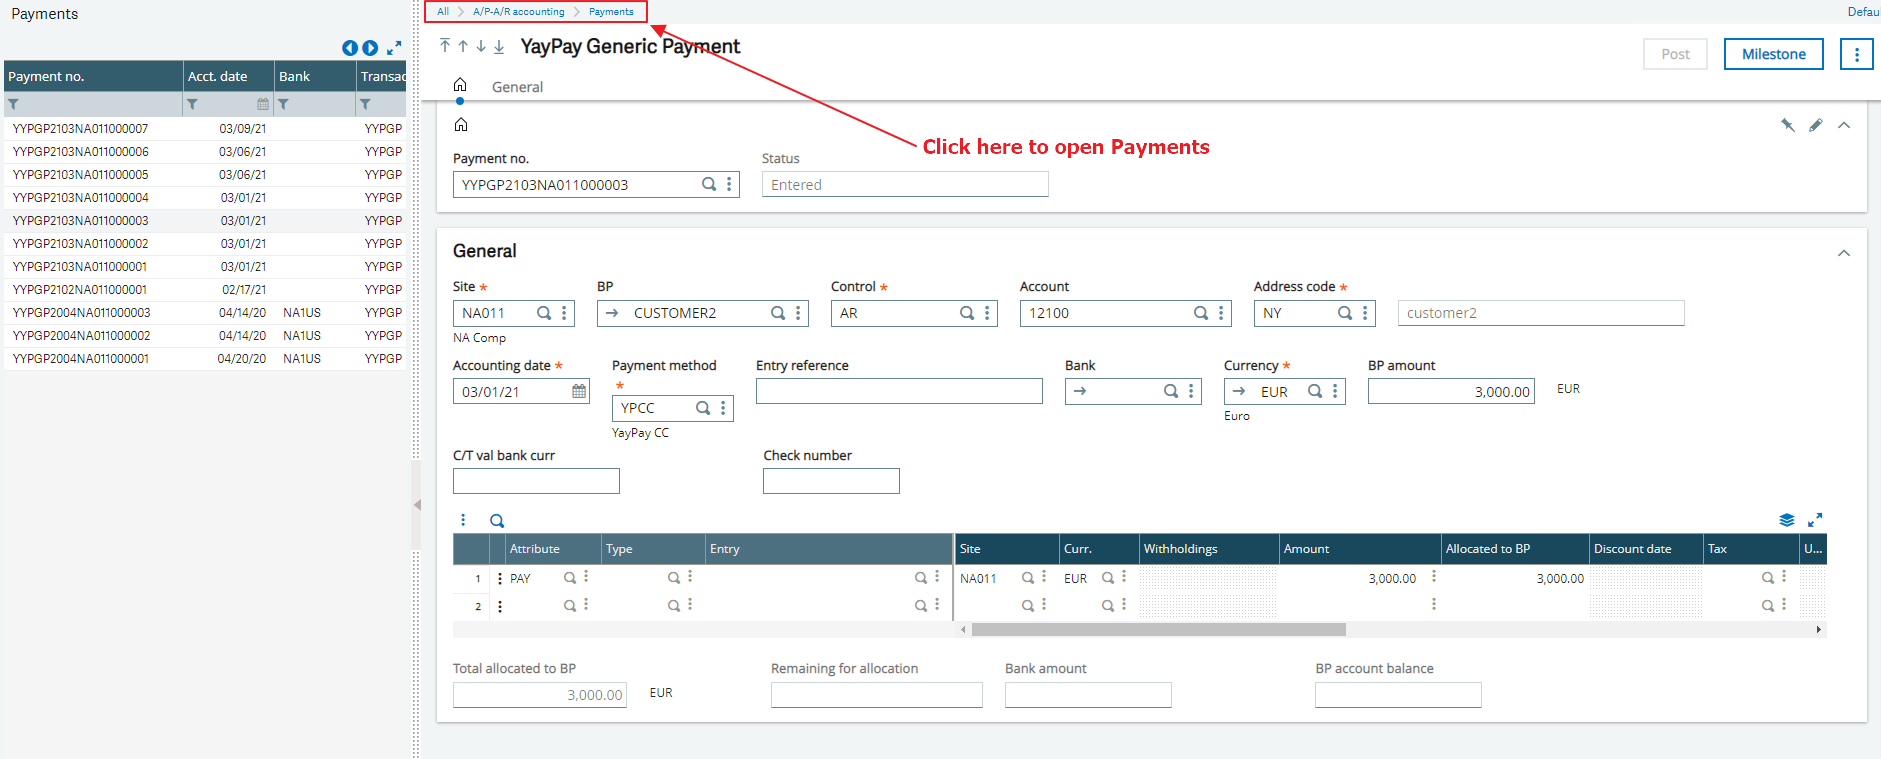
Task: Select payment YYPGP2103NA011000006
Action: tap(80, 152)
